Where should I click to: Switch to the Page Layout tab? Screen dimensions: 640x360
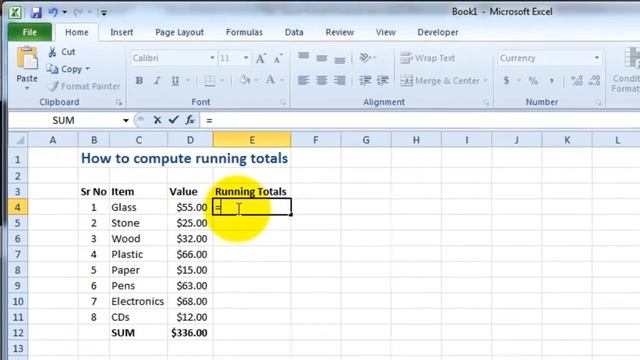point(179,32)
